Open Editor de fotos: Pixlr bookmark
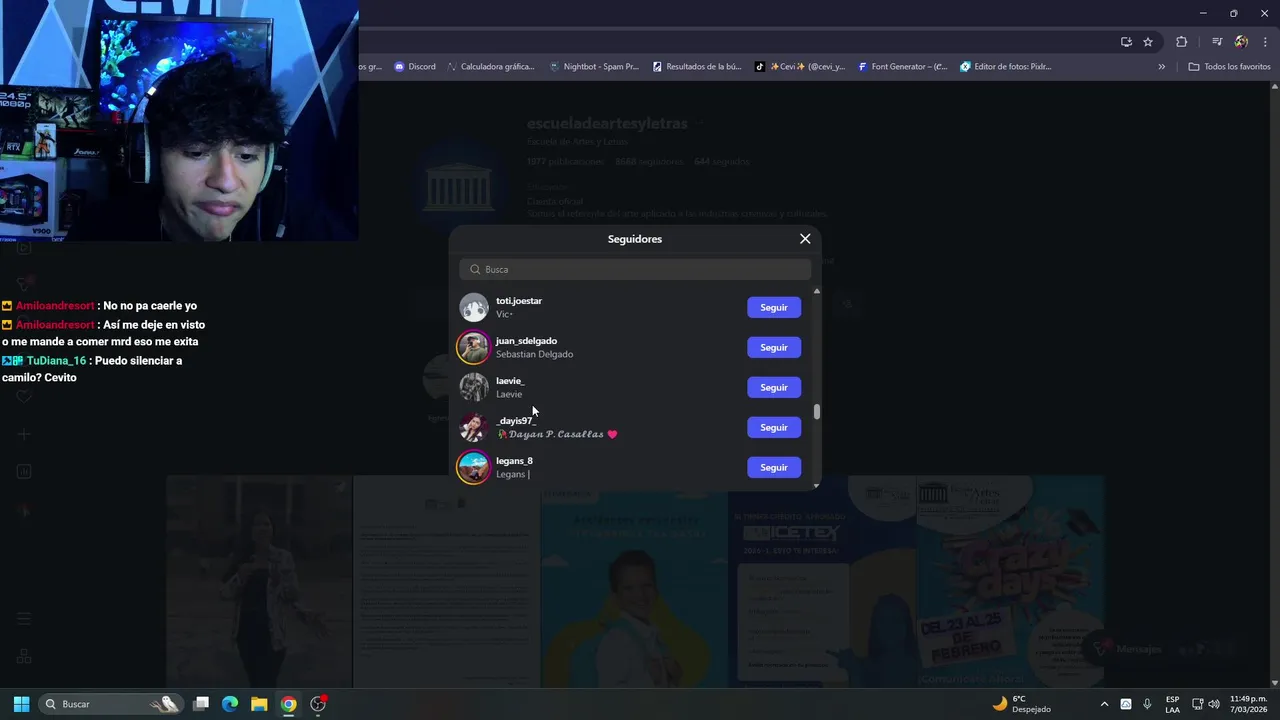The height and width of the screenshot is (720, 1280). tap(1005, 67)
